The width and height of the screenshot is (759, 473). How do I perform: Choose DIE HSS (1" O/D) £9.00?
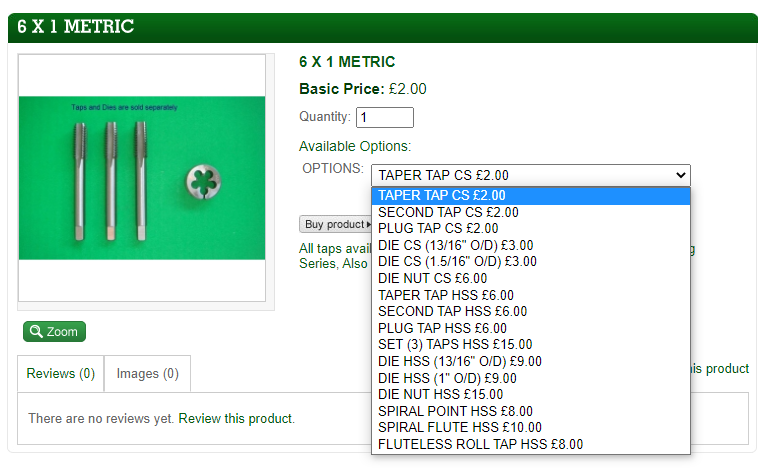(x=447, y=378)
